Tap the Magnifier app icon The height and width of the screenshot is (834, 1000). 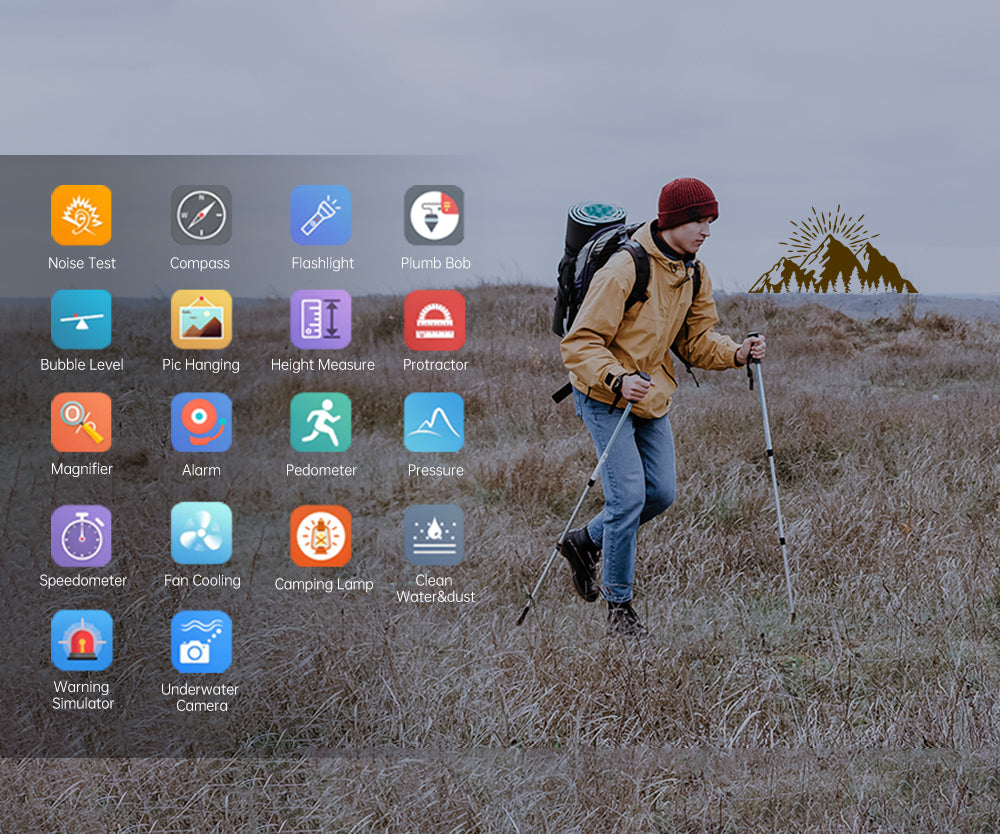[81, 422]
